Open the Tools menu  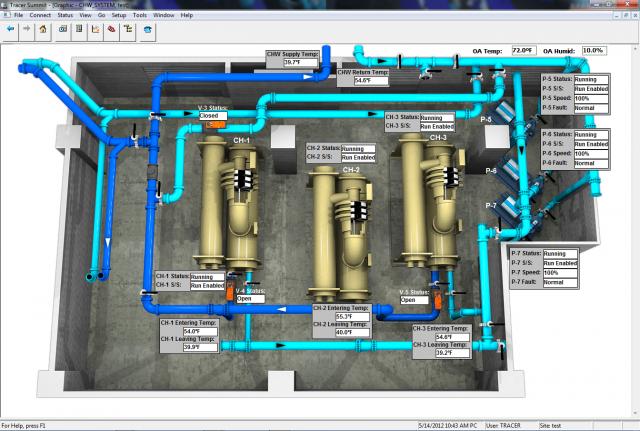(139, 16)
